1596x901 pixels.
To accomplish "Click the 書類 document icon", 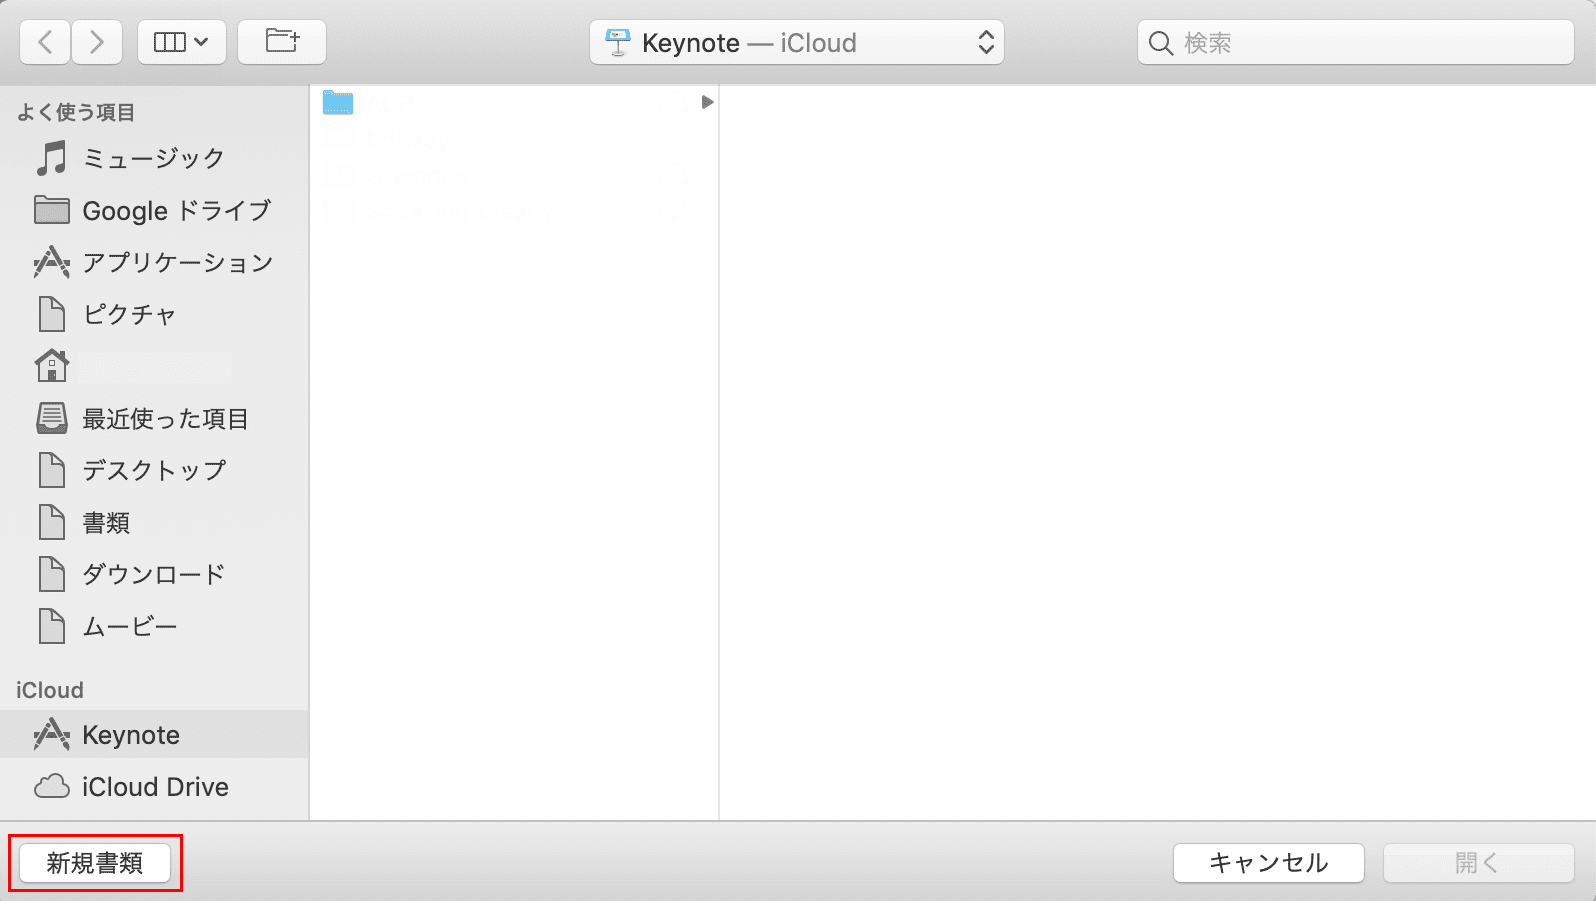I will pos(52,522).
